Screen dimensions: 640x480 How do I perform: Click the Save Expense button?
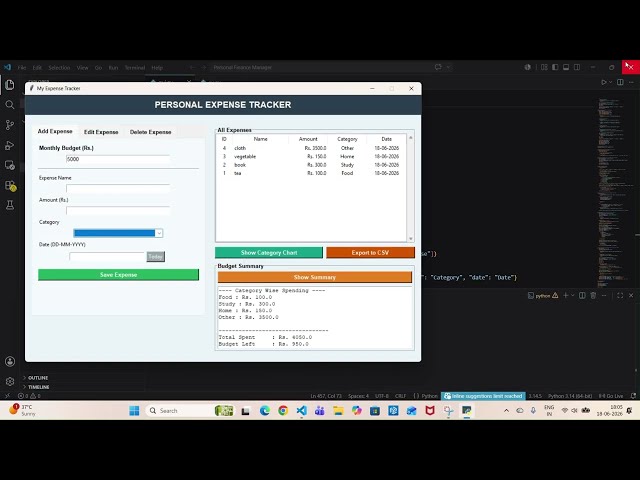point(118,275)
